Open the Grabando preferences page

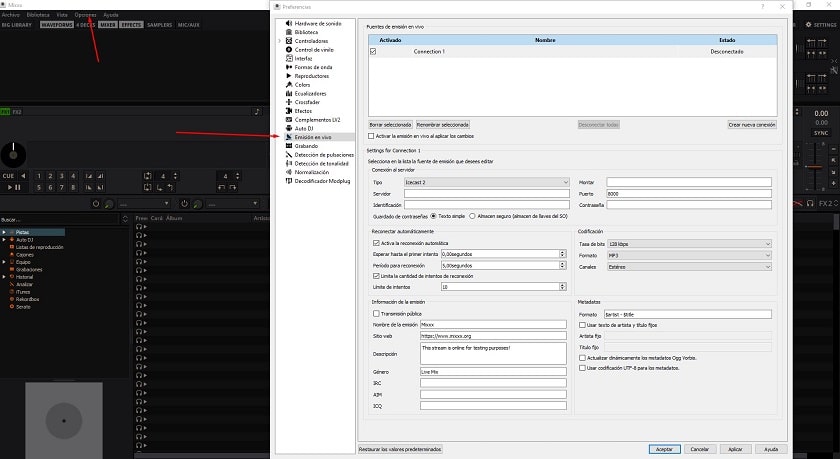click(x=306, y=146)
